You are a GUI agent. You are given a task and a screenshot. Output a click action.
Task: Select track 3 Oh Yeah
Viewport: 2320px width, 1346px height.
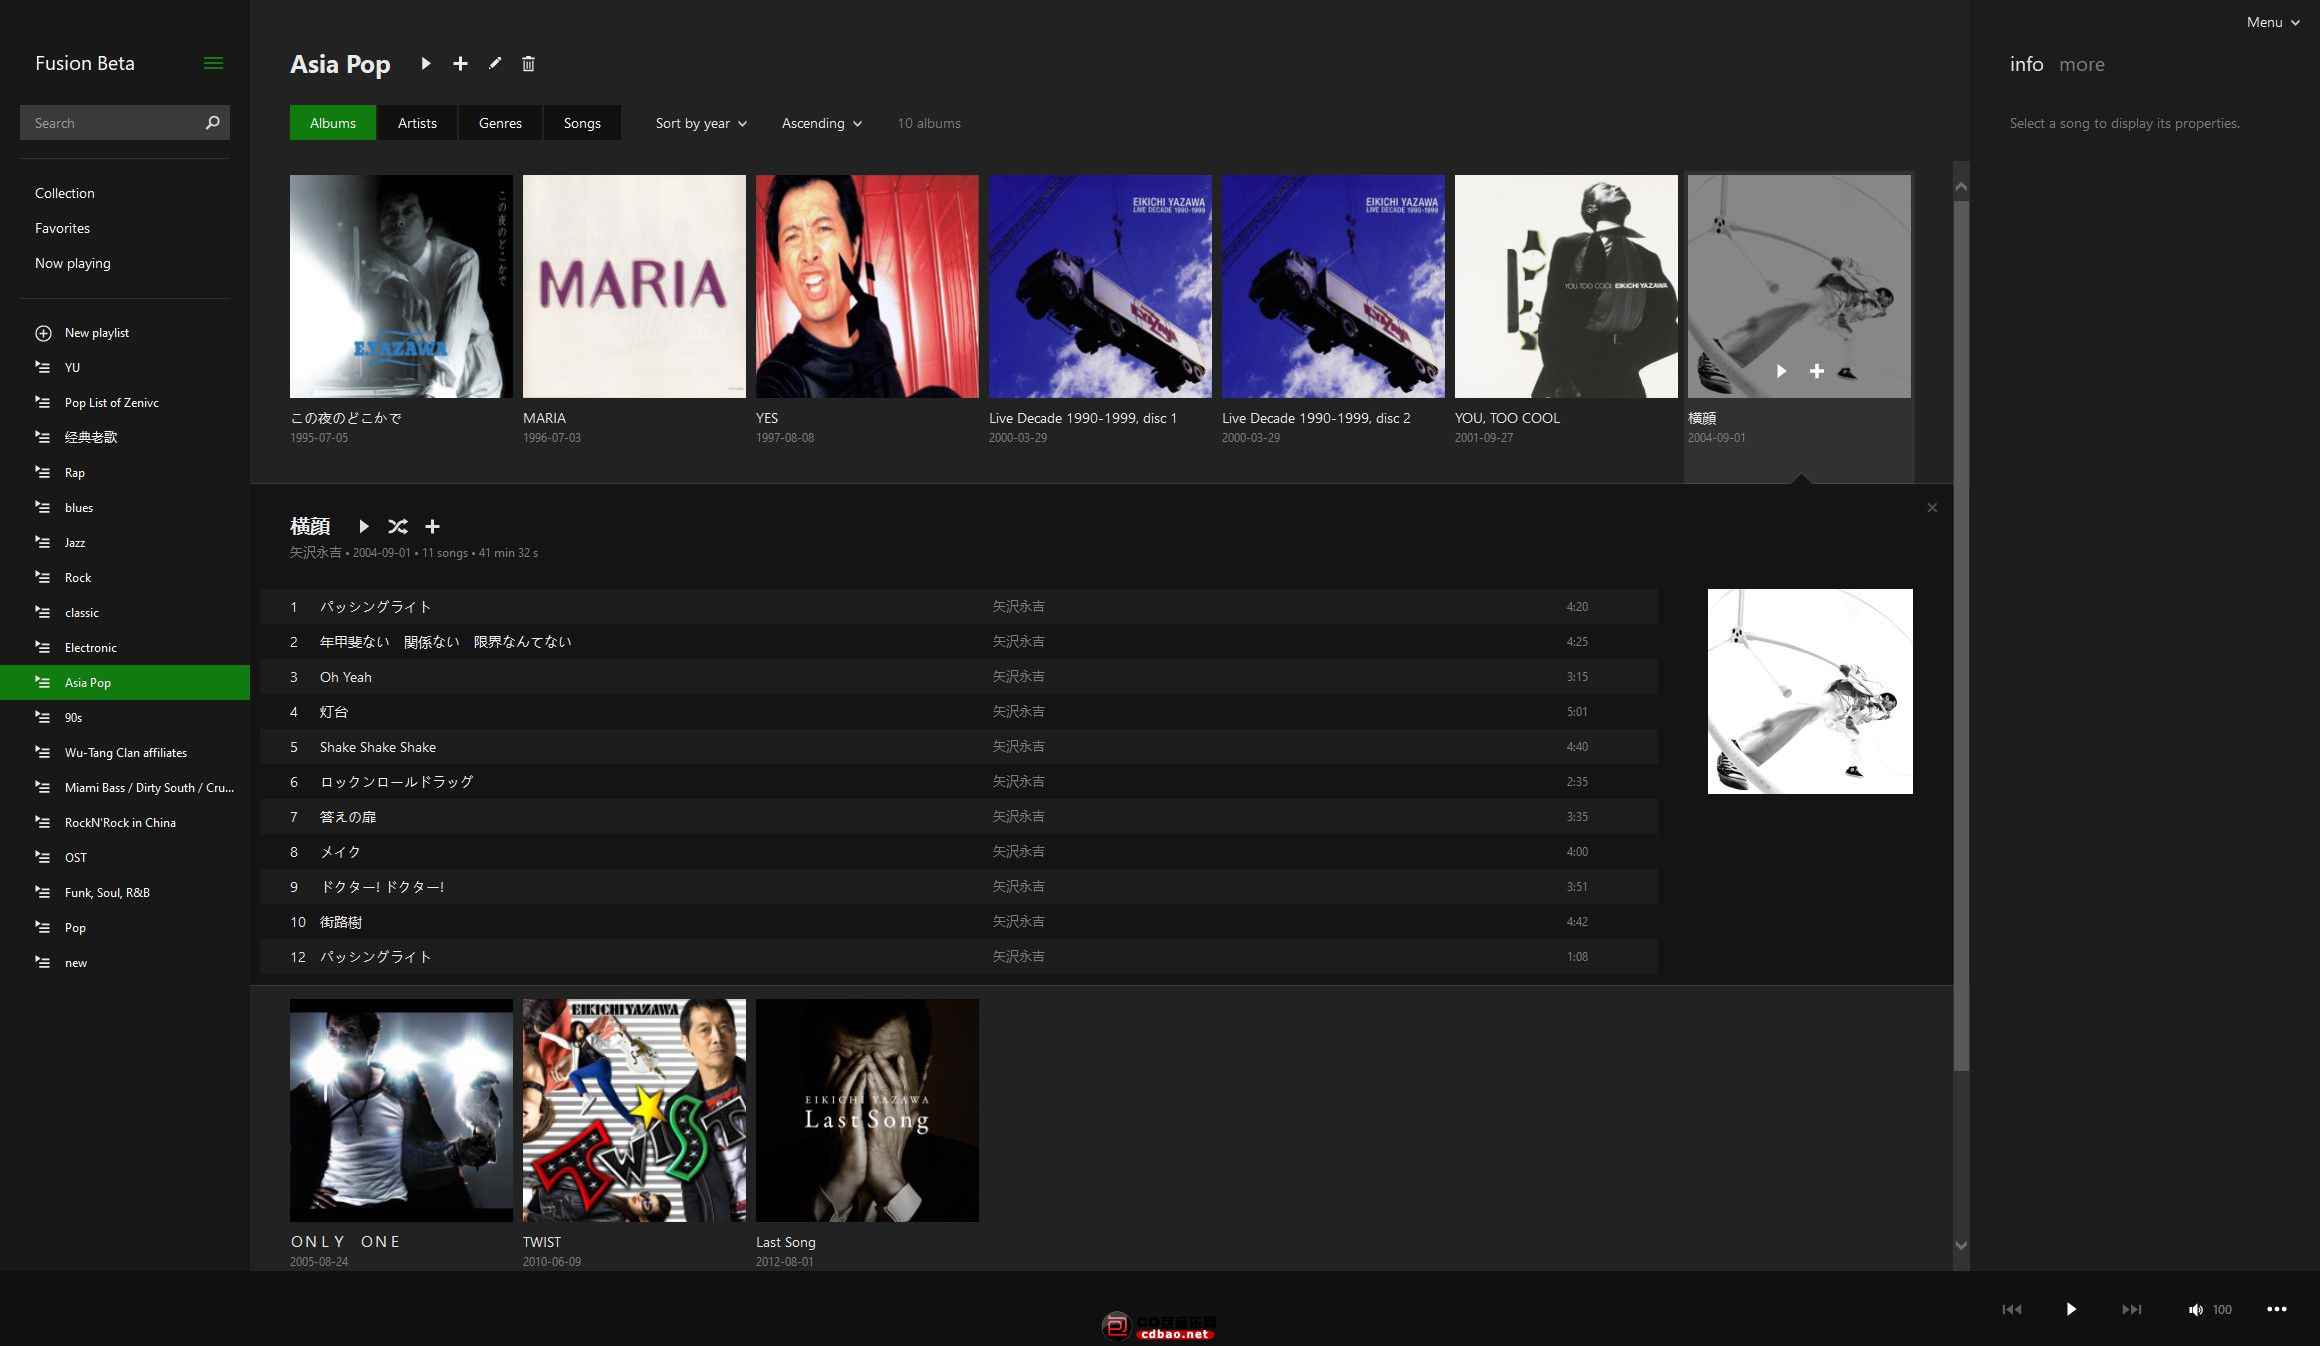[959, 677]
